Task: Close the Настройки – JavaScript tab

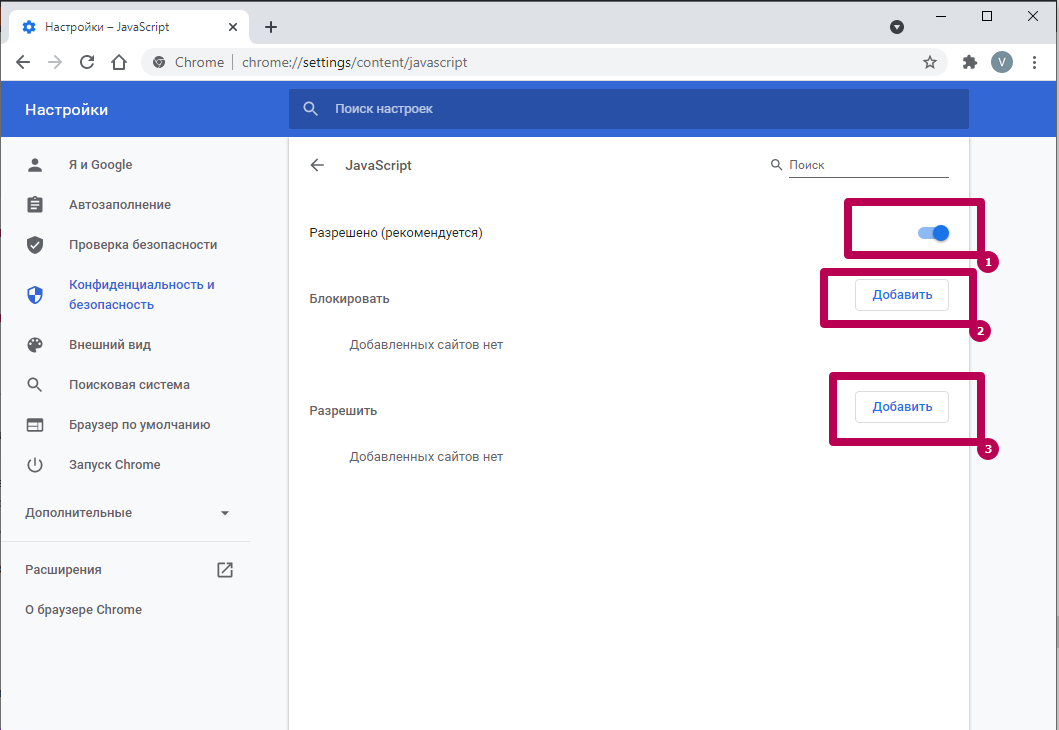Action: (x=233, y=27)
